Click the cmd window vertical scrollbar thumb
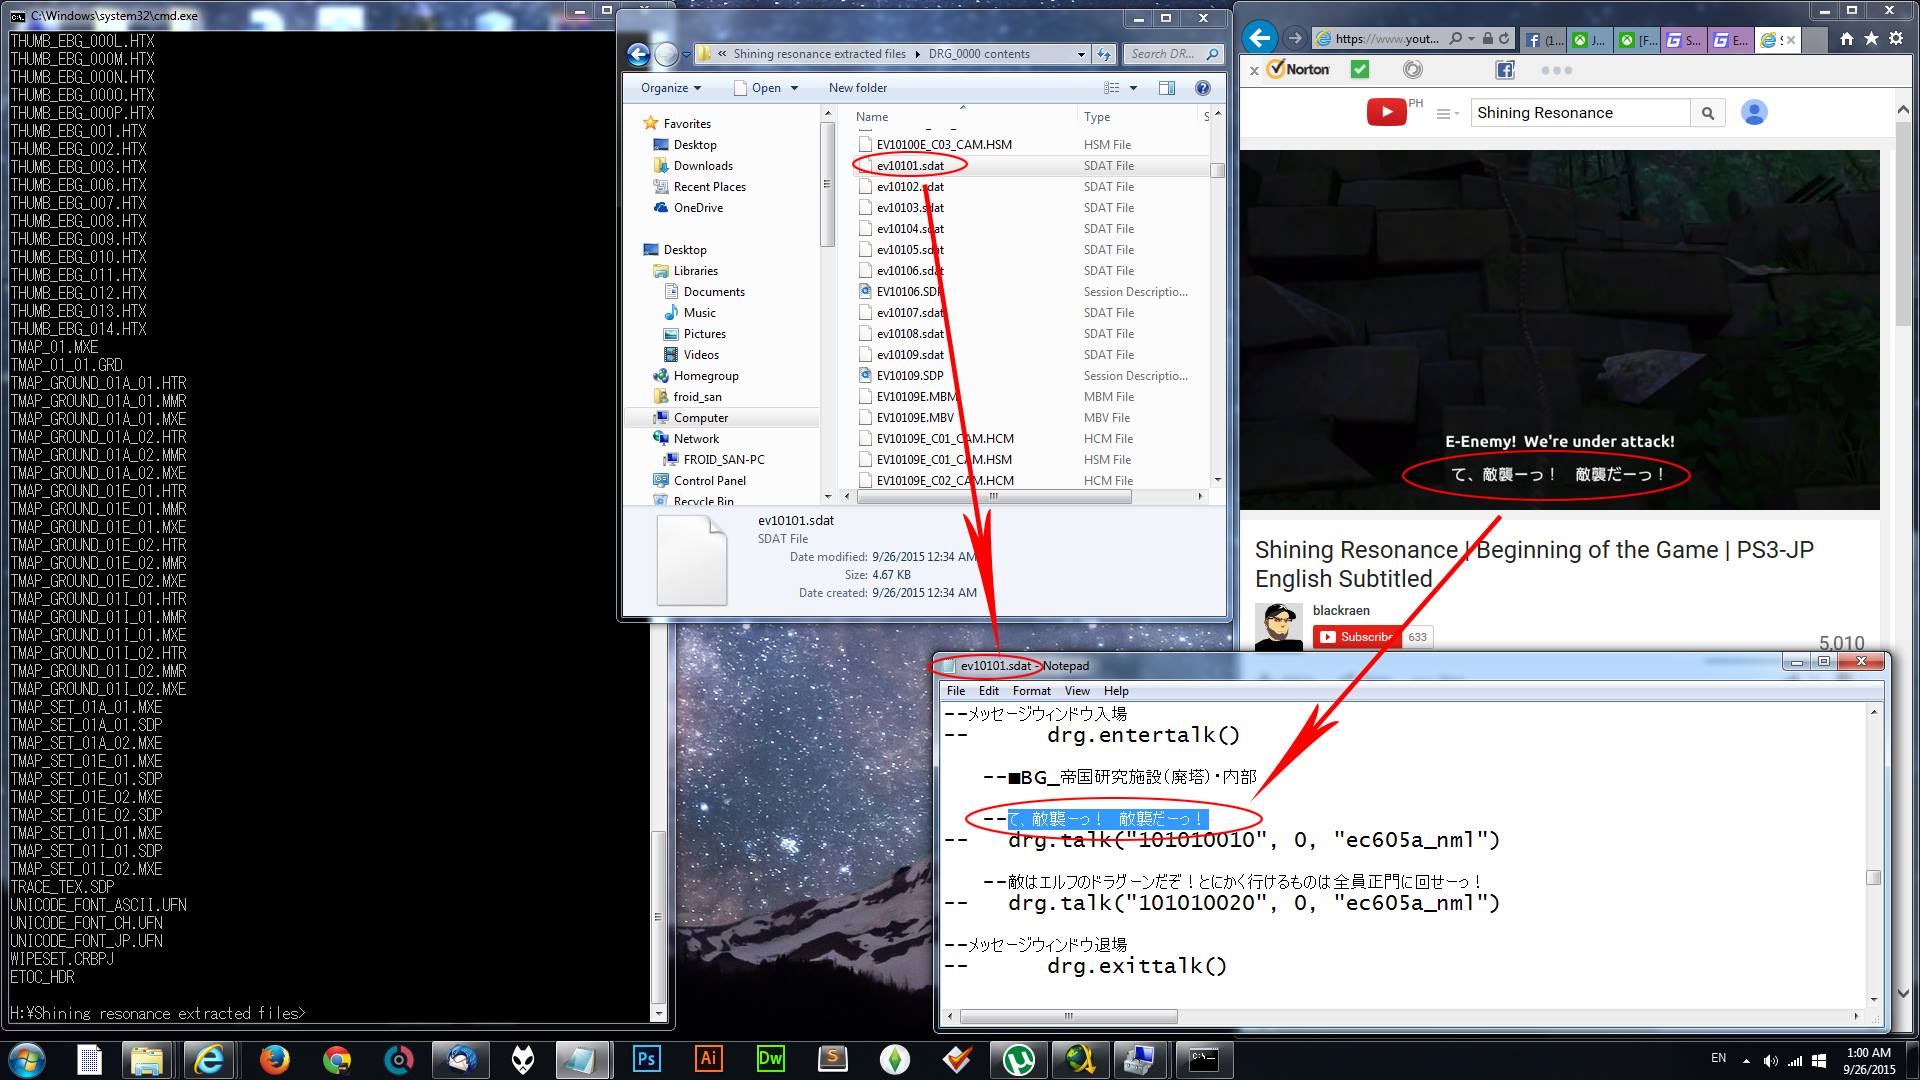Image resolution: width=1920 pixels, height=1080 pixels. tap(658, 916)
